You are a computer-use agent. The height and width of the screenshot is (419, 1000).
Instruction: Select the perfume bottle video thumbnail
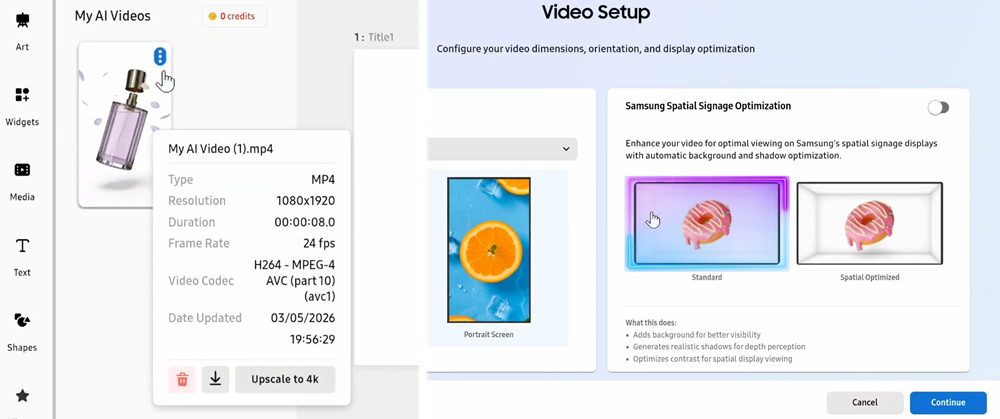coord(122,125)
